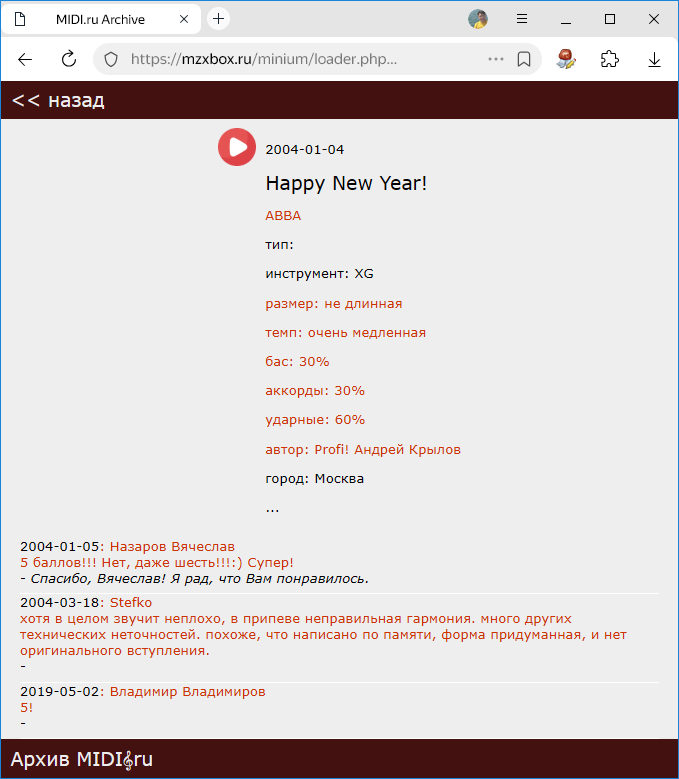Open the downloads panel
The image size is (679, 779).
pyautogui.click(x=654, y=60)
